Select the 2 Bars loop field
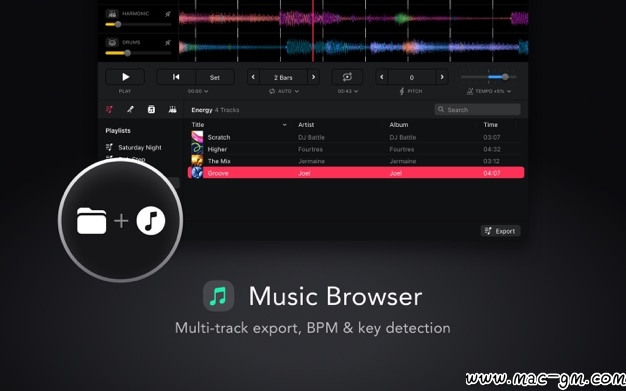626x391 pixels. 283,77
